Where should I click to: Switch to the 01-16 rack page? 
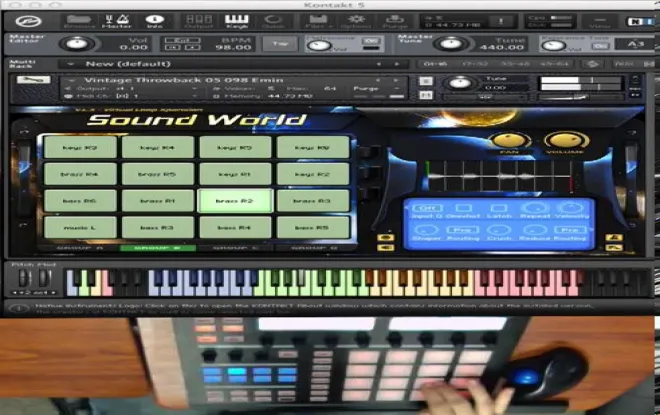pos(435,64)
